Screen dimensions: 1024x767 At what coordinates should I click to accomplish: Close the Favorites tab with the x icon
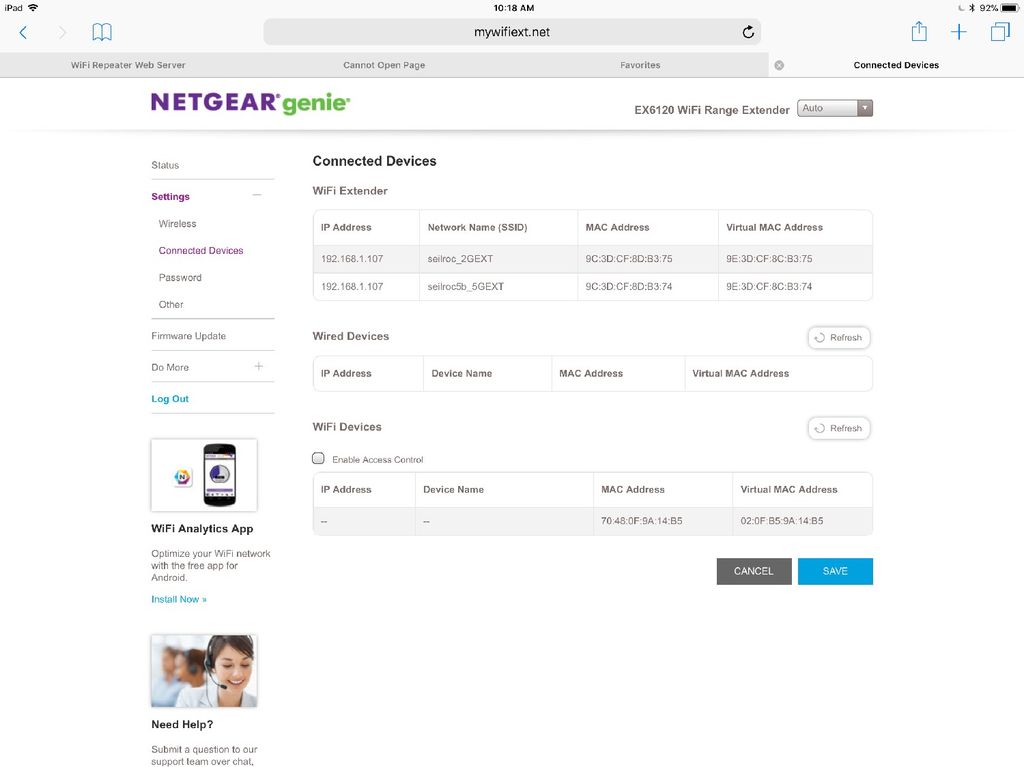tap(779, 64)
